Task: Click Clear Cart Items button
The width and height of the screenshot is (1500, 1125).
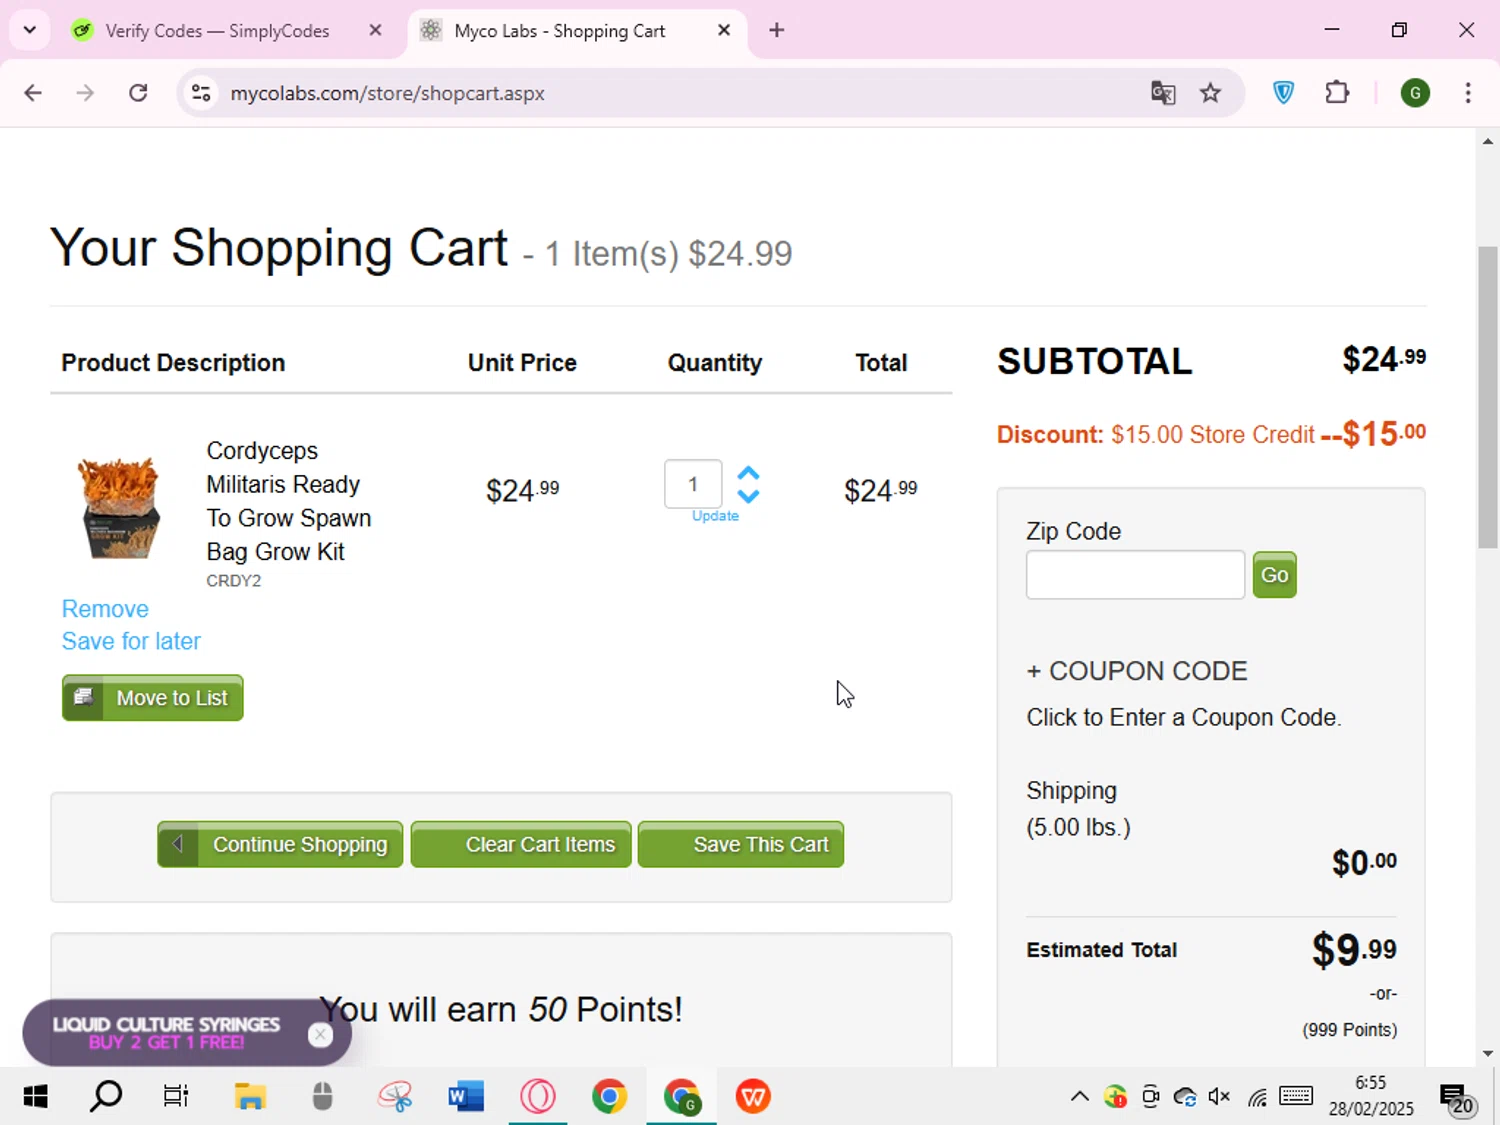Action: (x=521, y=845)
